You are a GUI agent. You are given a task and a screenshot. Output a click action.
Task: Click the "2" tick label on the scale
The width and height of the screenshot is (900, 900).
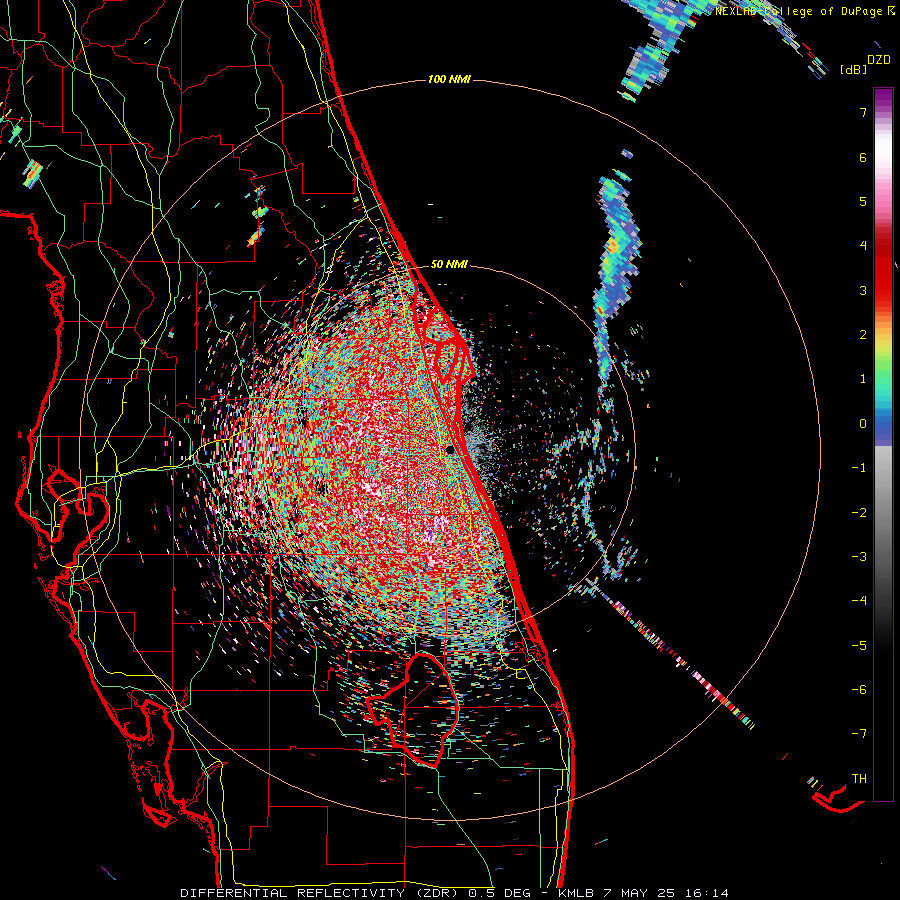tap(863, 335)
